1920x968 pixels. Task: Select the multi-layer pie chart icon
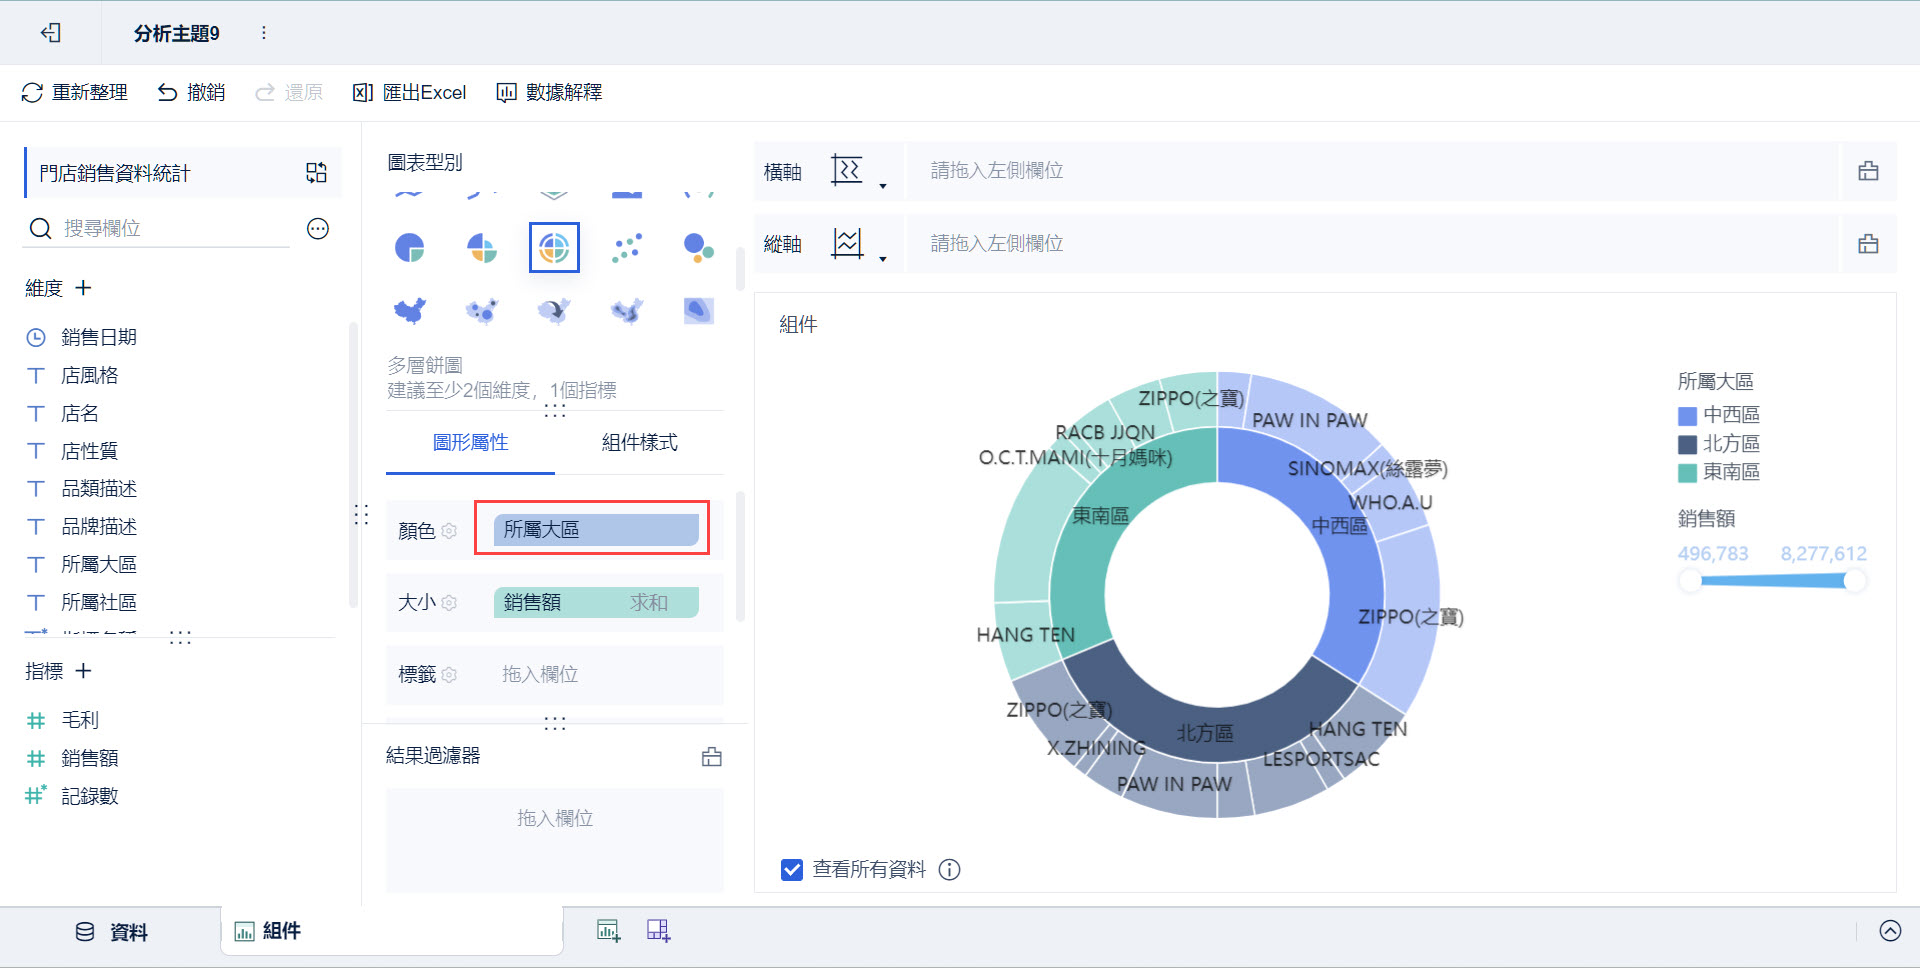pos(554,247)
